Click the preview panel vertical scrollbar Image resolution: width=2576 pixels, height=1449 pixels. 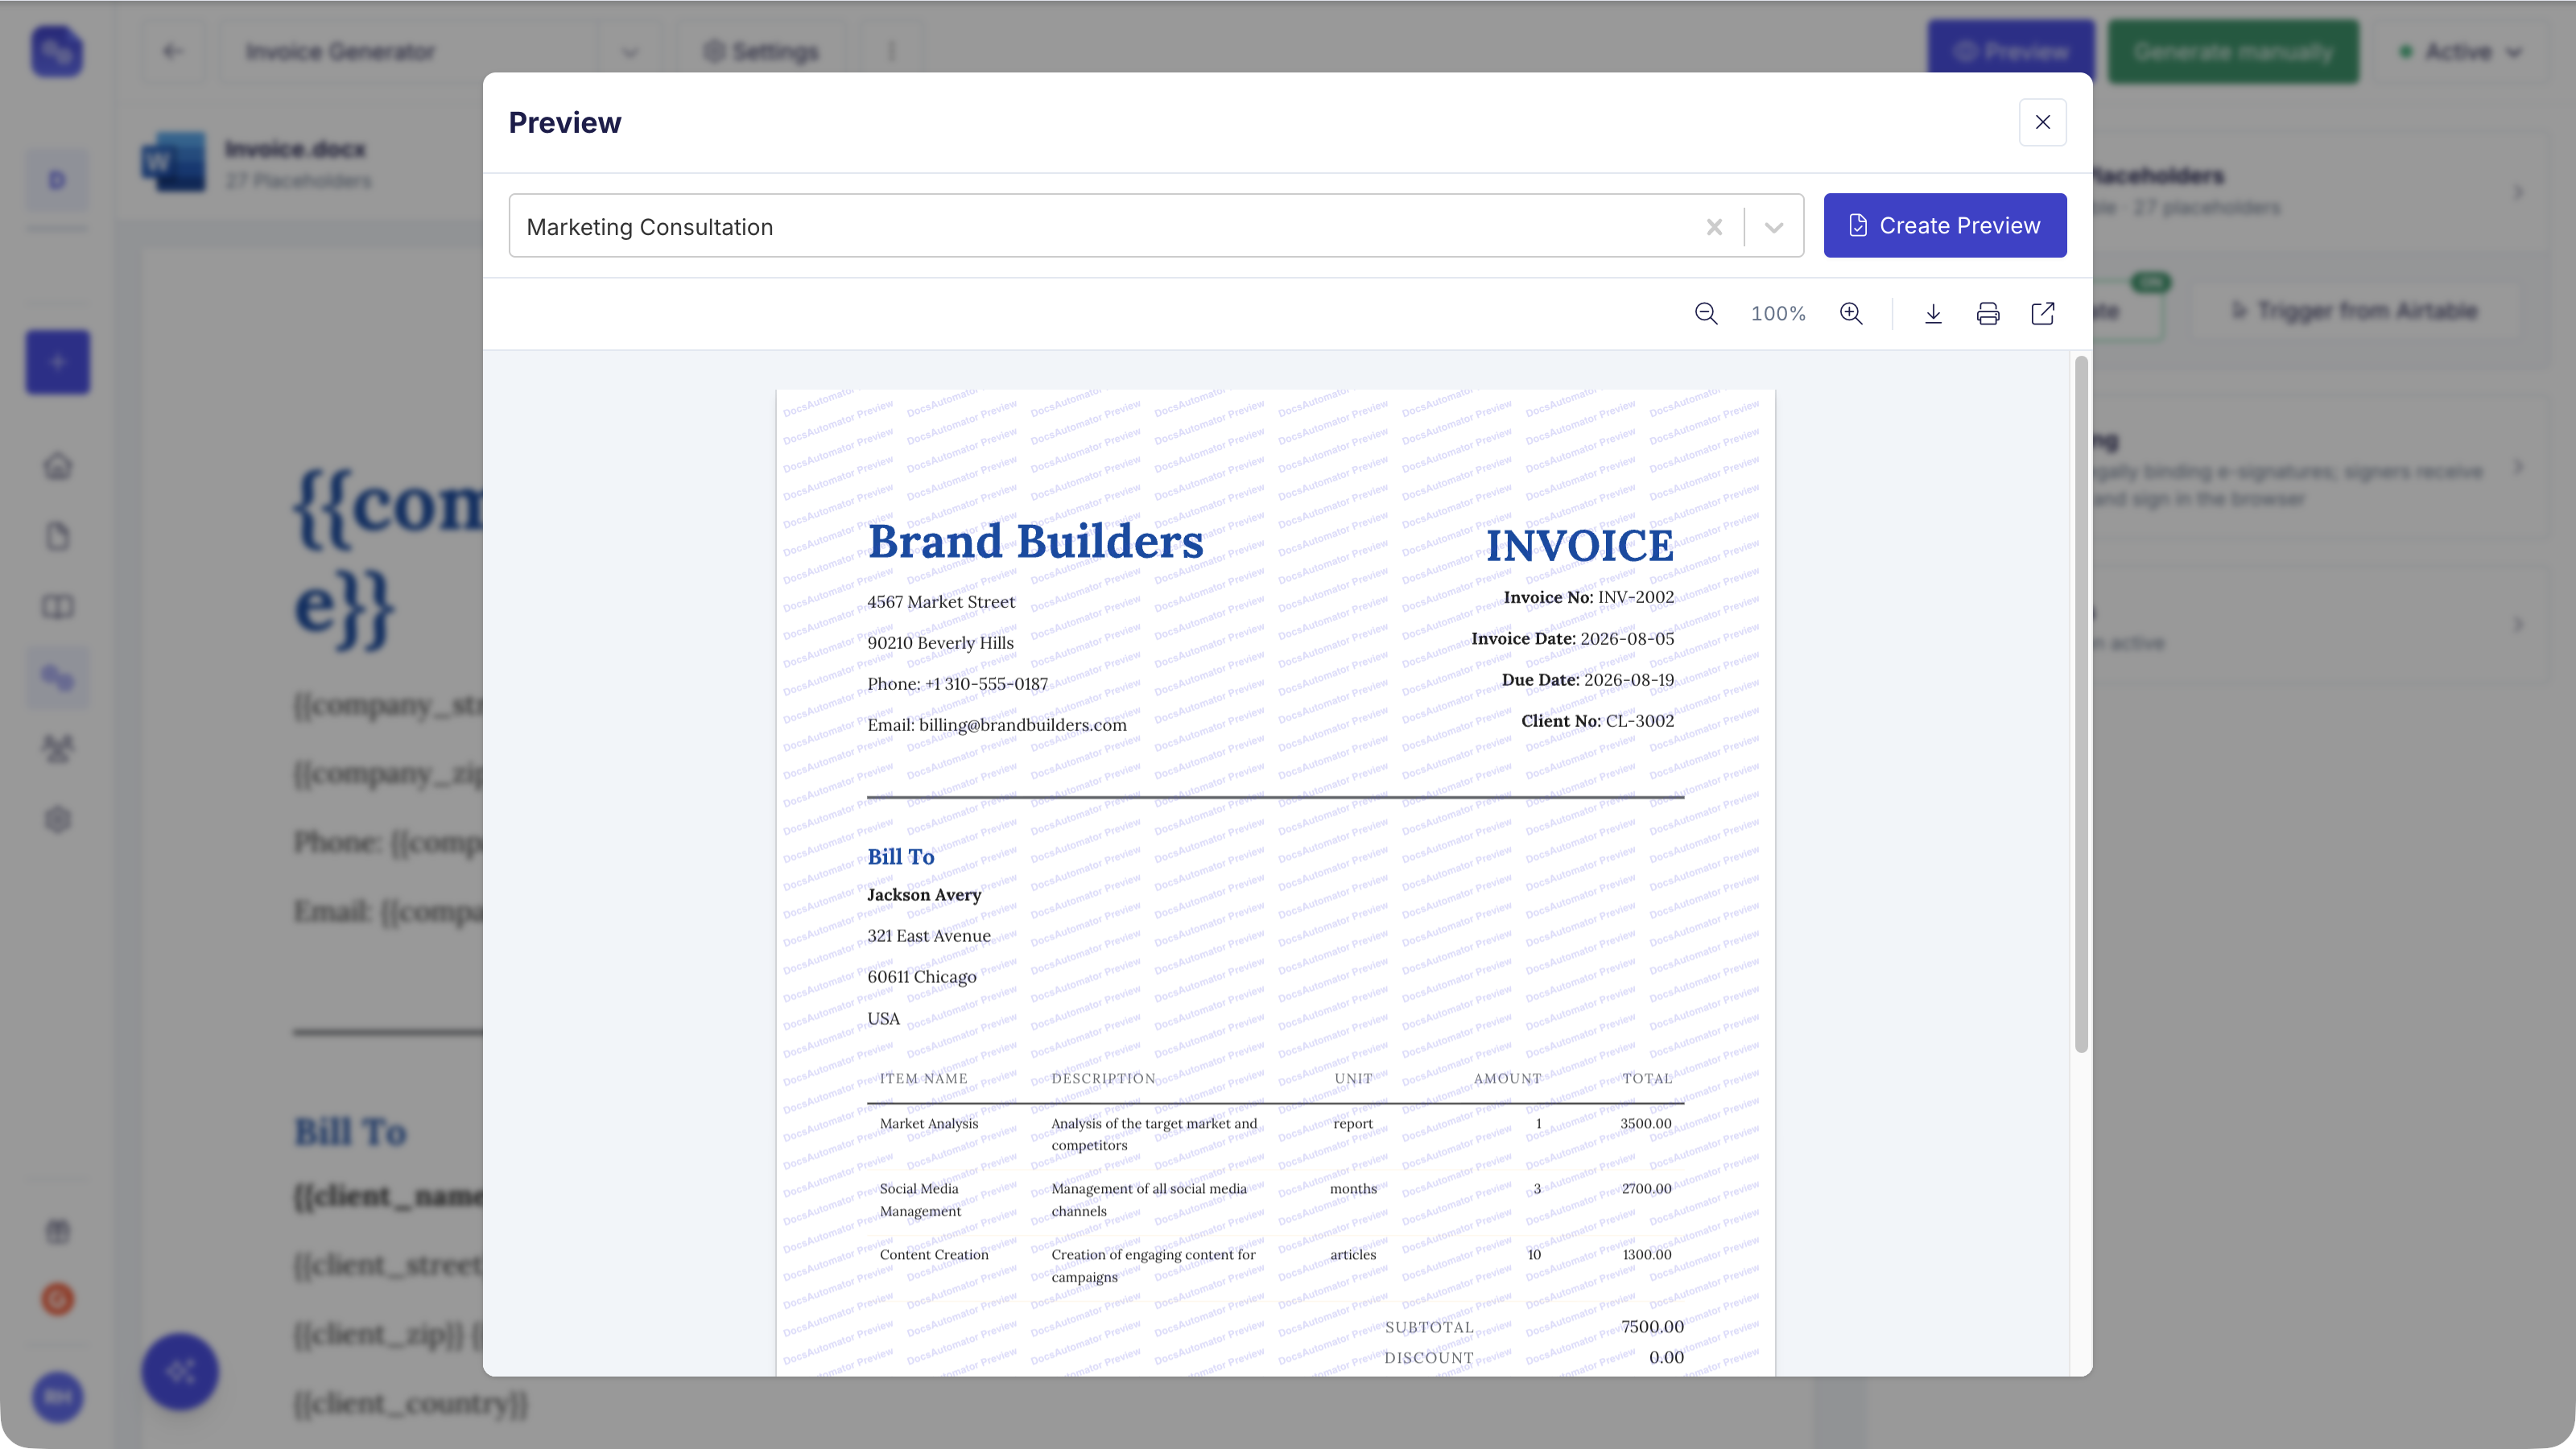[x=2081, y=705]
